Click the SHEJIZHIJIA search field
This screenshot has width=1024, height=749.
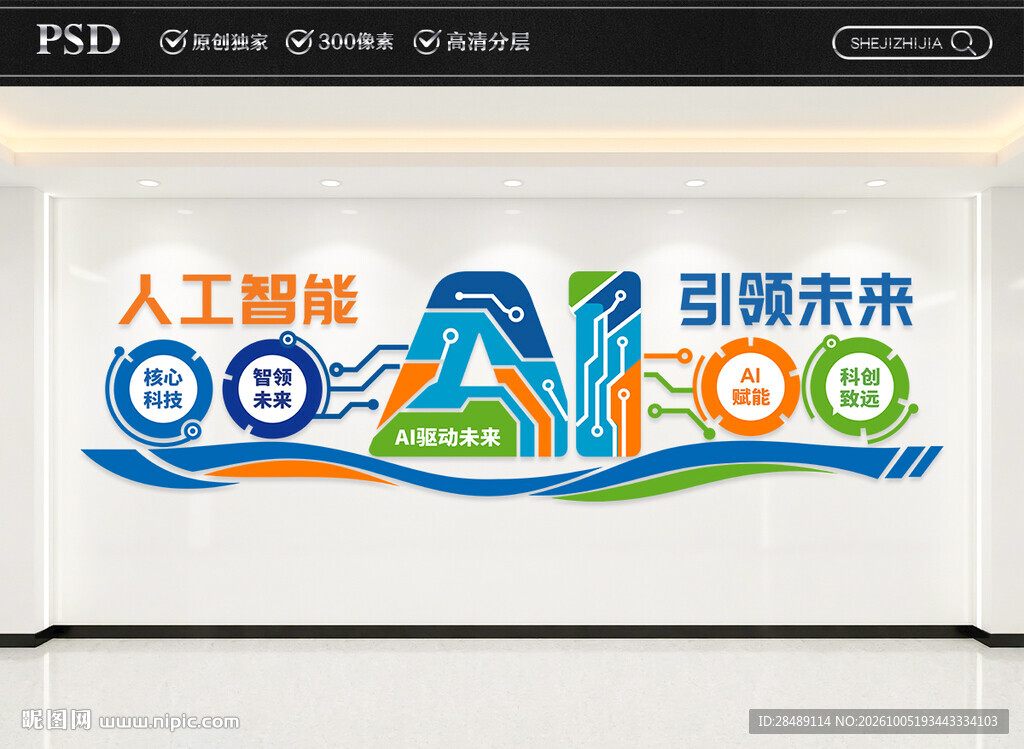(x=912, y=43)
